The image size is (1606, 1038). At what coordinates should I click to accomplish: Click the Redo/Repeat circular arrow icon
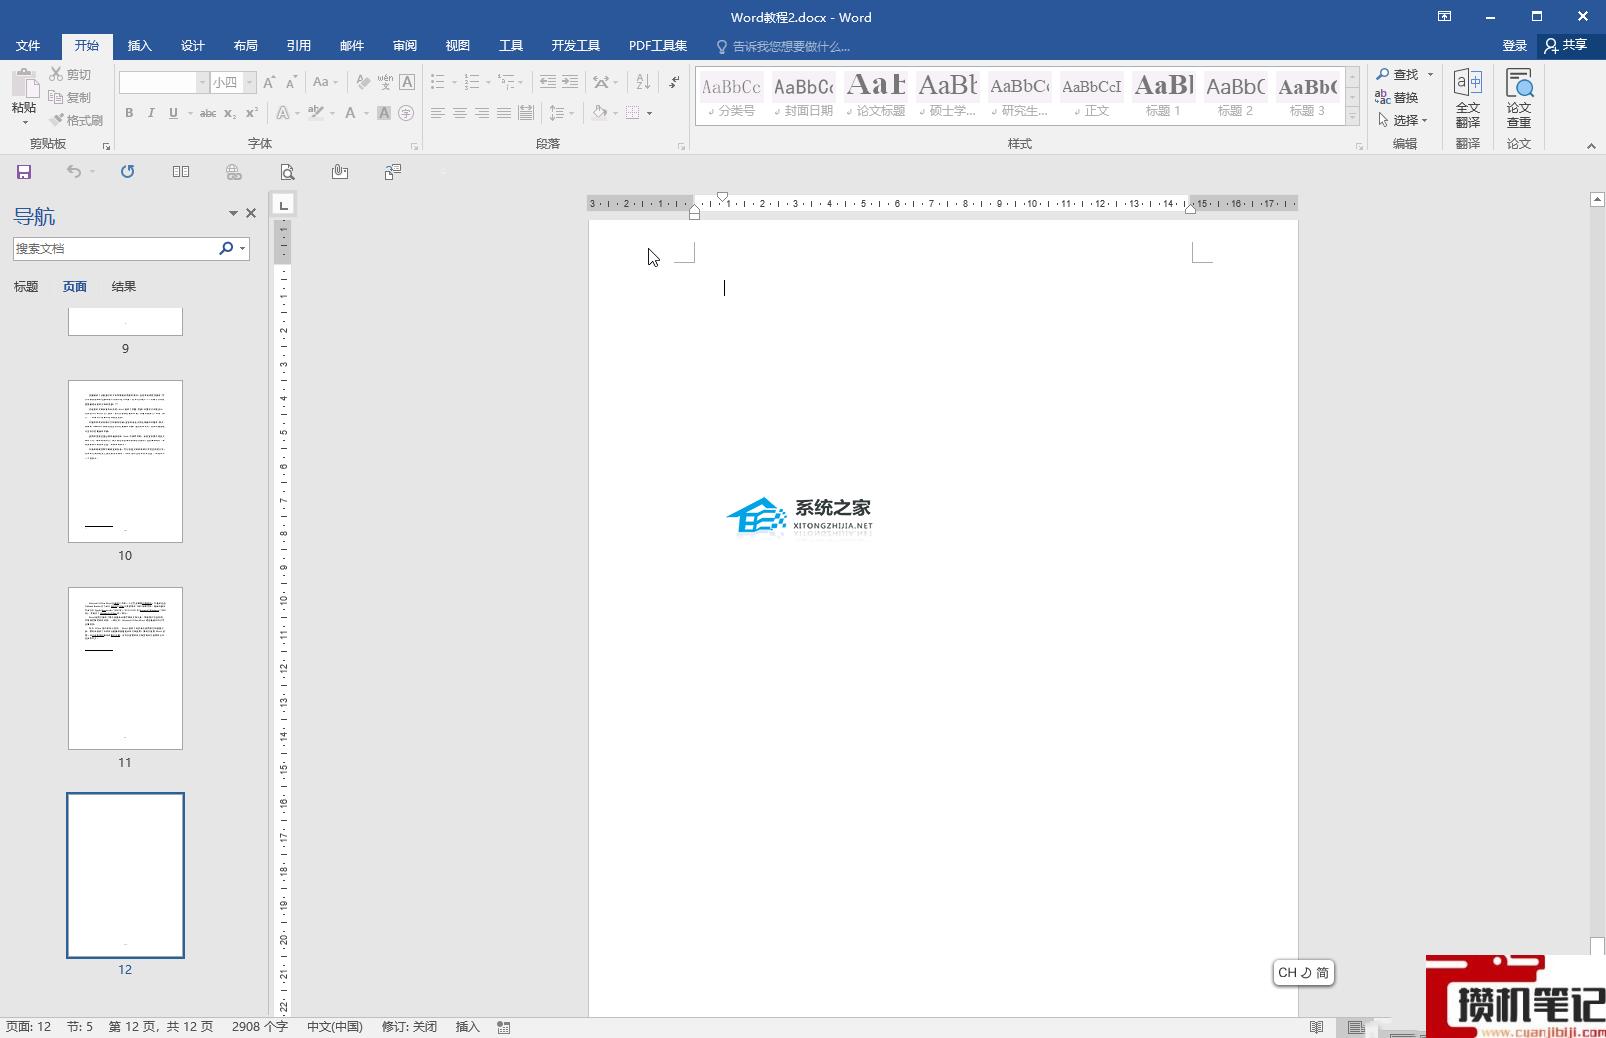coord(127,172)
